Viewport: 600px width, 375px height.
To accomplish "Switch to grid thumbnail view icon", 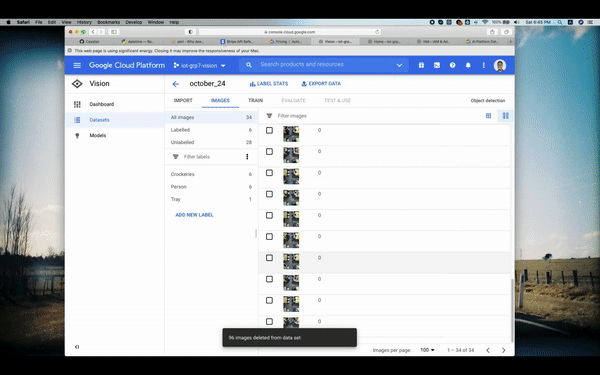I will pos(488,116).
